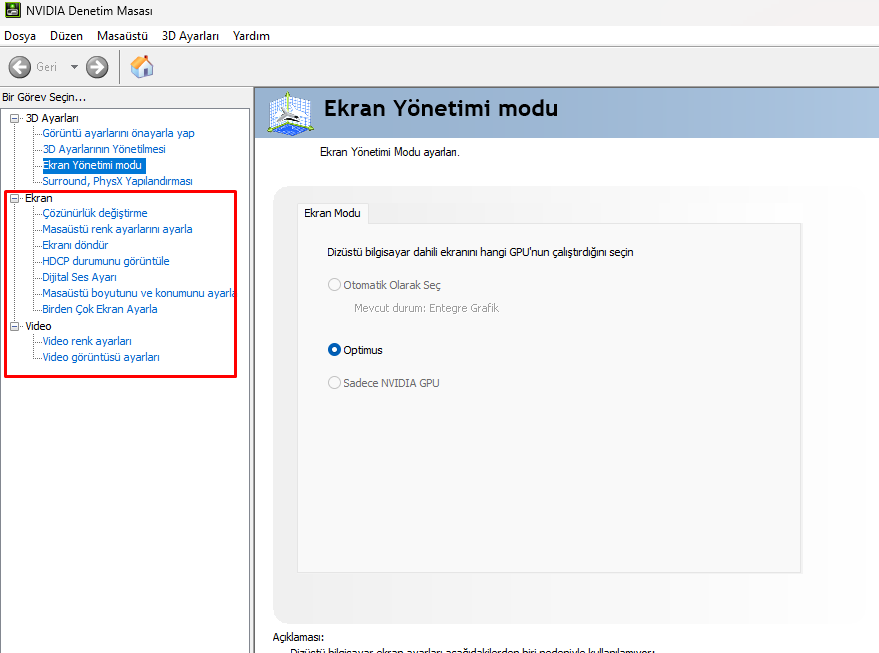Image resolution: width=879 pixels, height=653 pixels.
Task: Click the 'Mevcut durum: Entegre Grafik' text
Action: click(x=427, y=308)
